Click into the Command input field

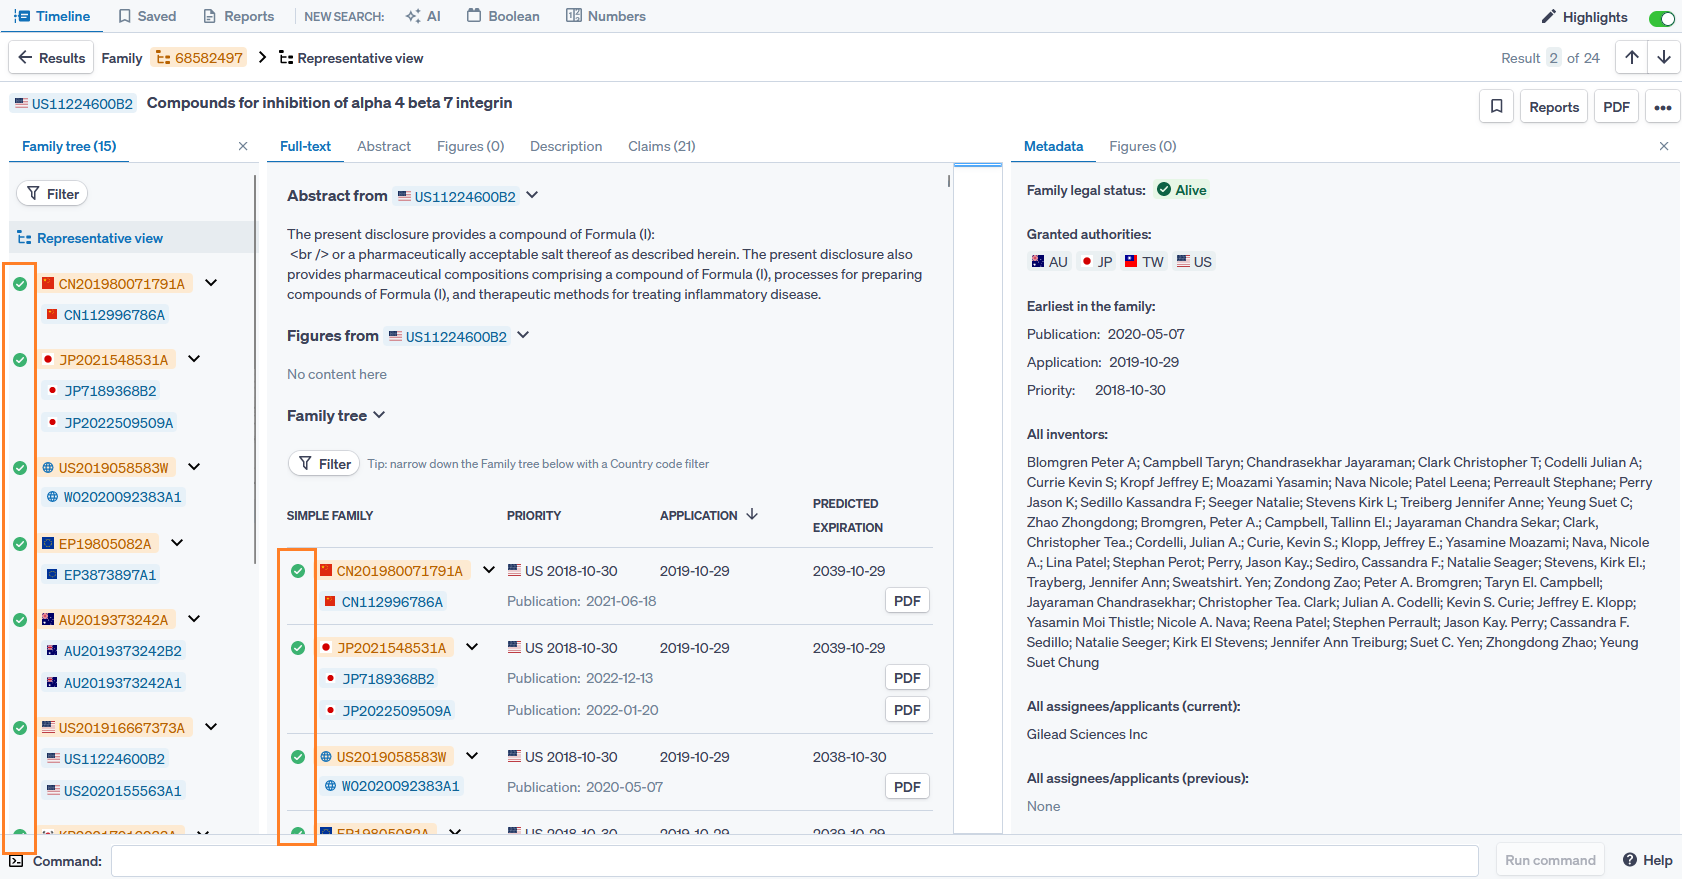pyautogui.click(x=794, y=860)
